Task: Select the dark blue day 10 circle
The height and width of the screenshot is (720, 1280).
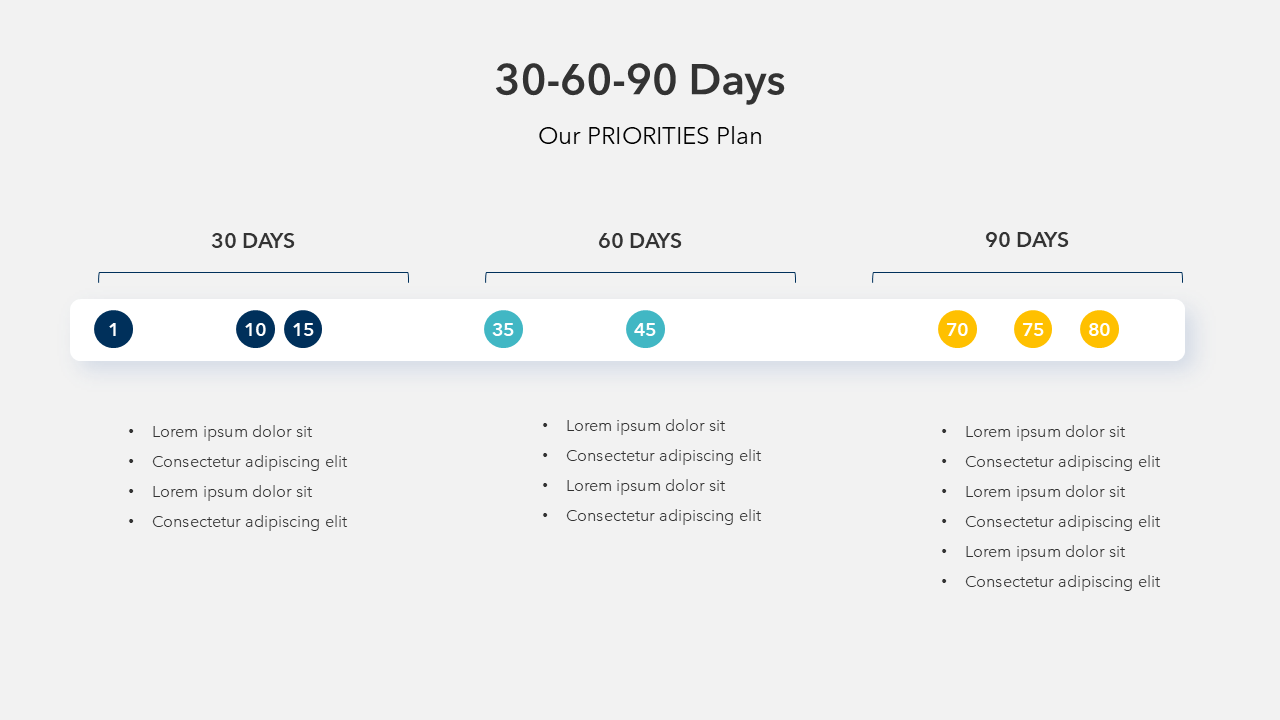Action: pyautogui.click(x=255, y=329)
